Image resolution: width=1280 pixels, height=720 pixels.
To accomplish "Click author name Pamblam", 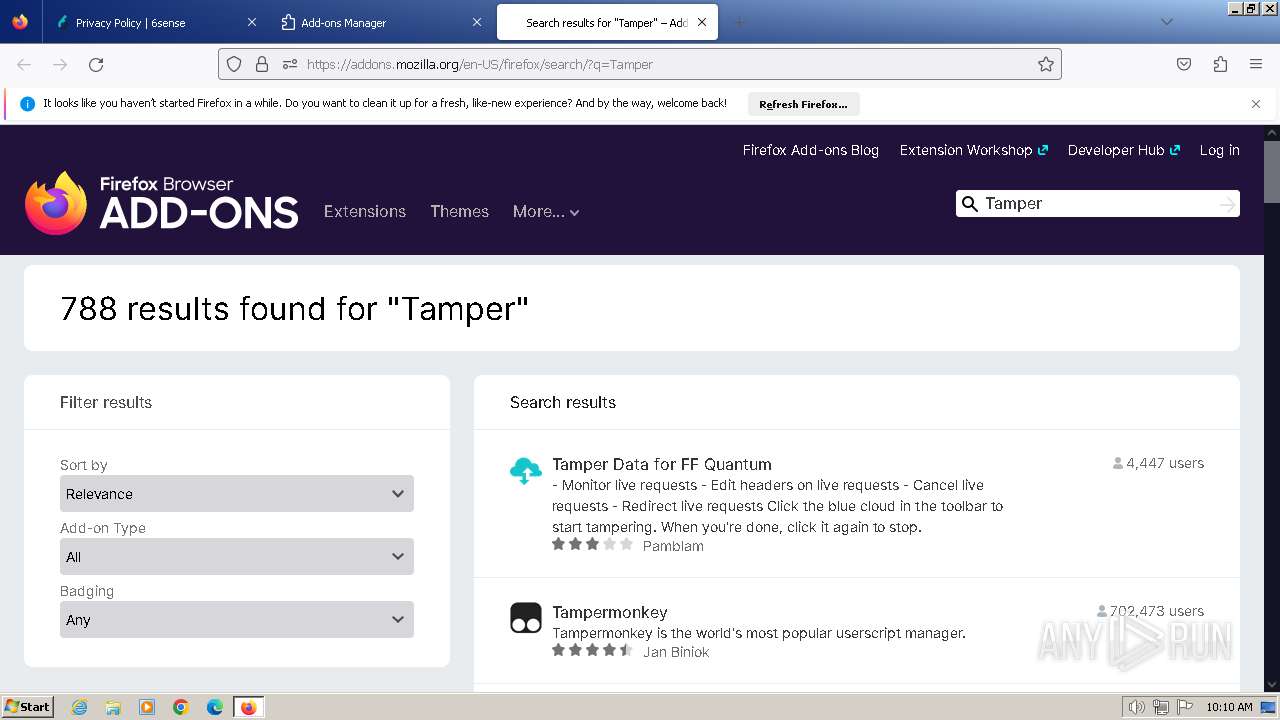I will 673,546.
